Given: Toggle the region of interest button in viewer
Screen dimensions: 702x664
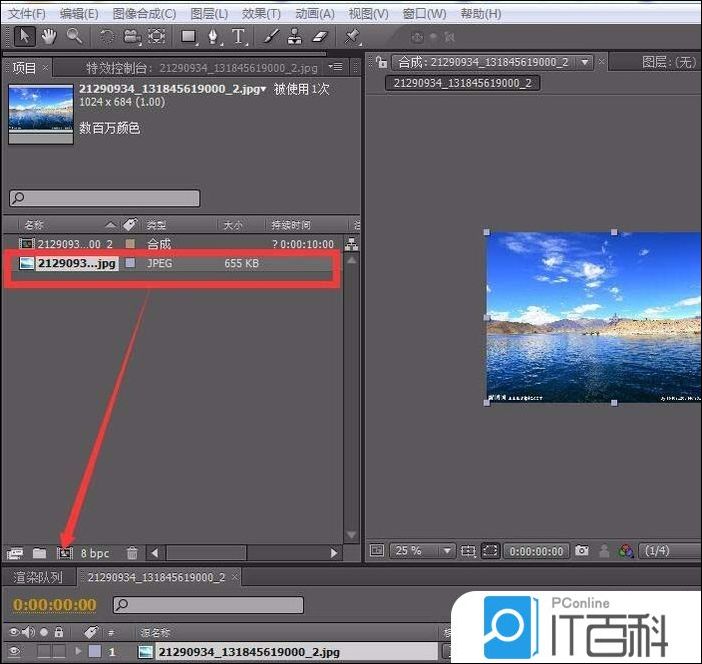Looking at the screenshot, I should [491, 550].
